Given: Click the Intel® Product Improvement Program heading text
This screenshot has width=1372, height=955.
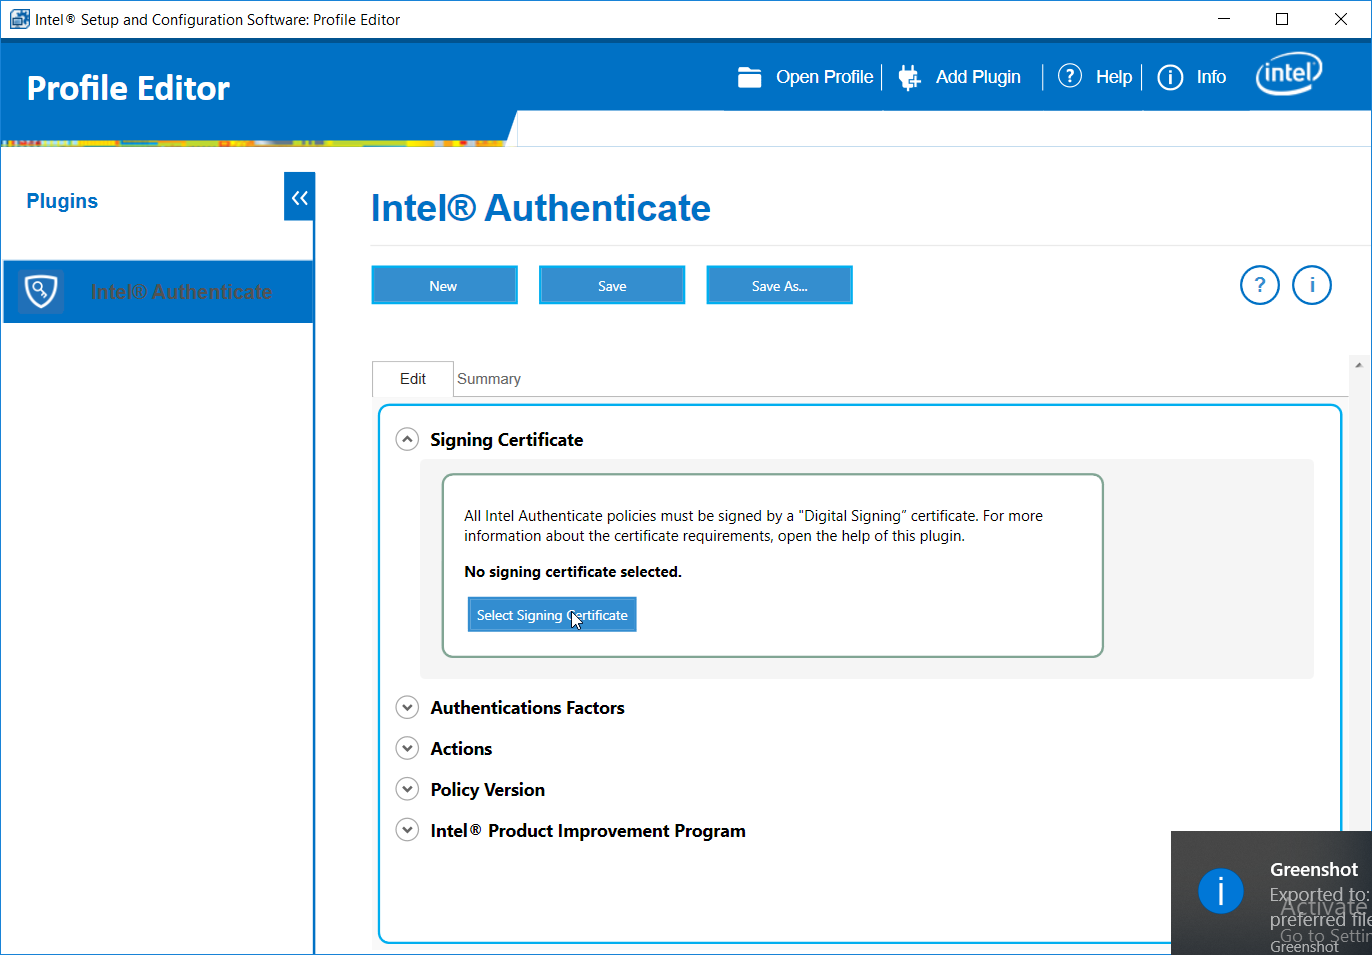Looking at the screenshot, I should click(x=588, y=831).
